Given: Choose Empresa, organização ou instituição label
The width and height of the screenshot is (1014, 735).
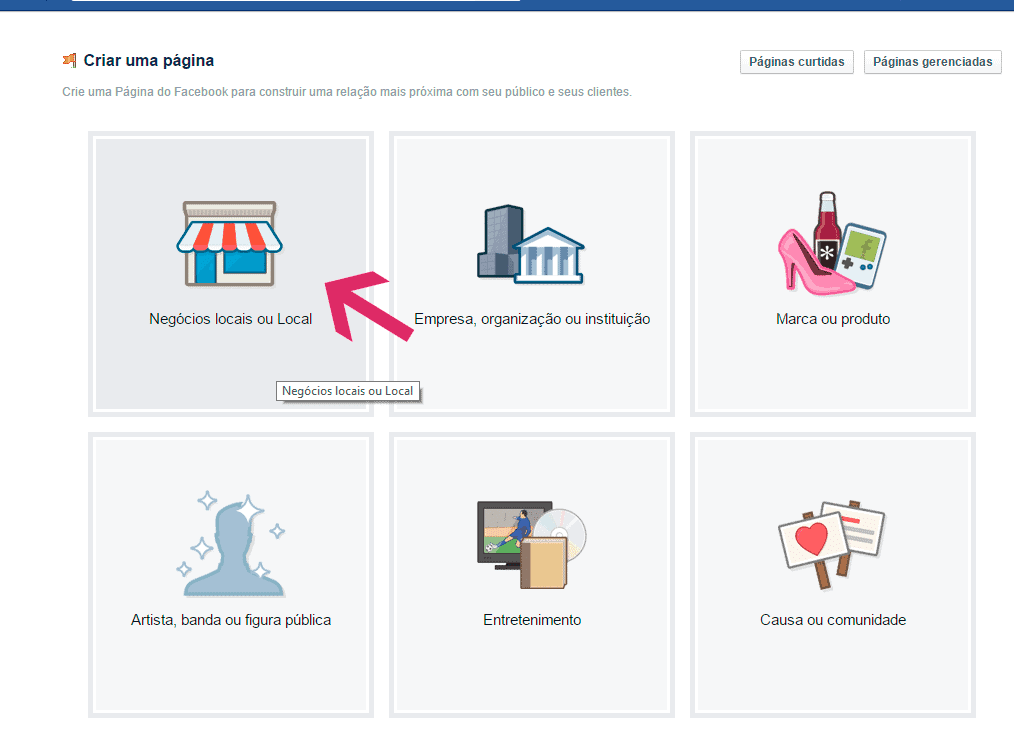Looking at the screenshot, I should click(532, 320).
